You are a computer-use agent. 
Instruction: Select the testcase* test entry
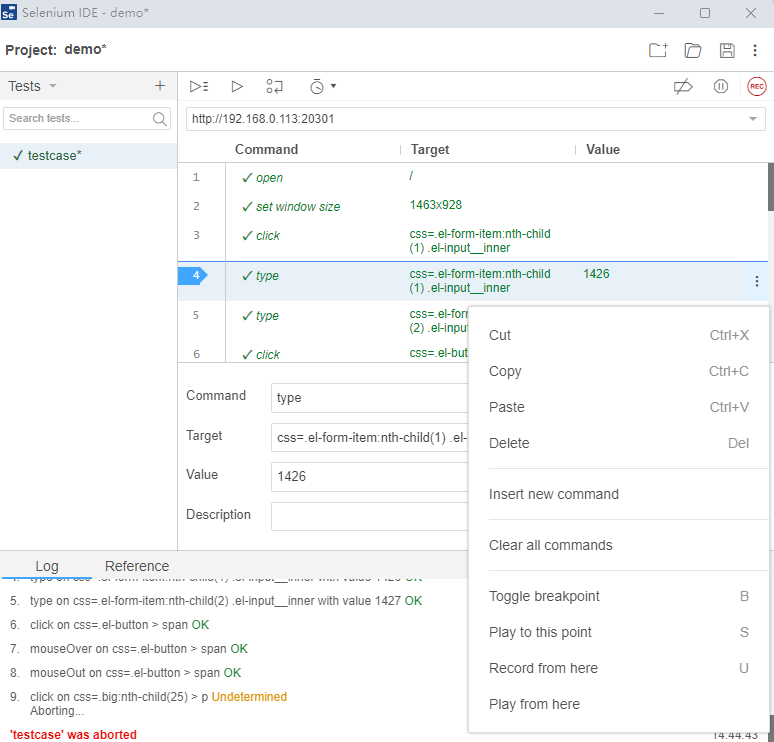[88, 156]
